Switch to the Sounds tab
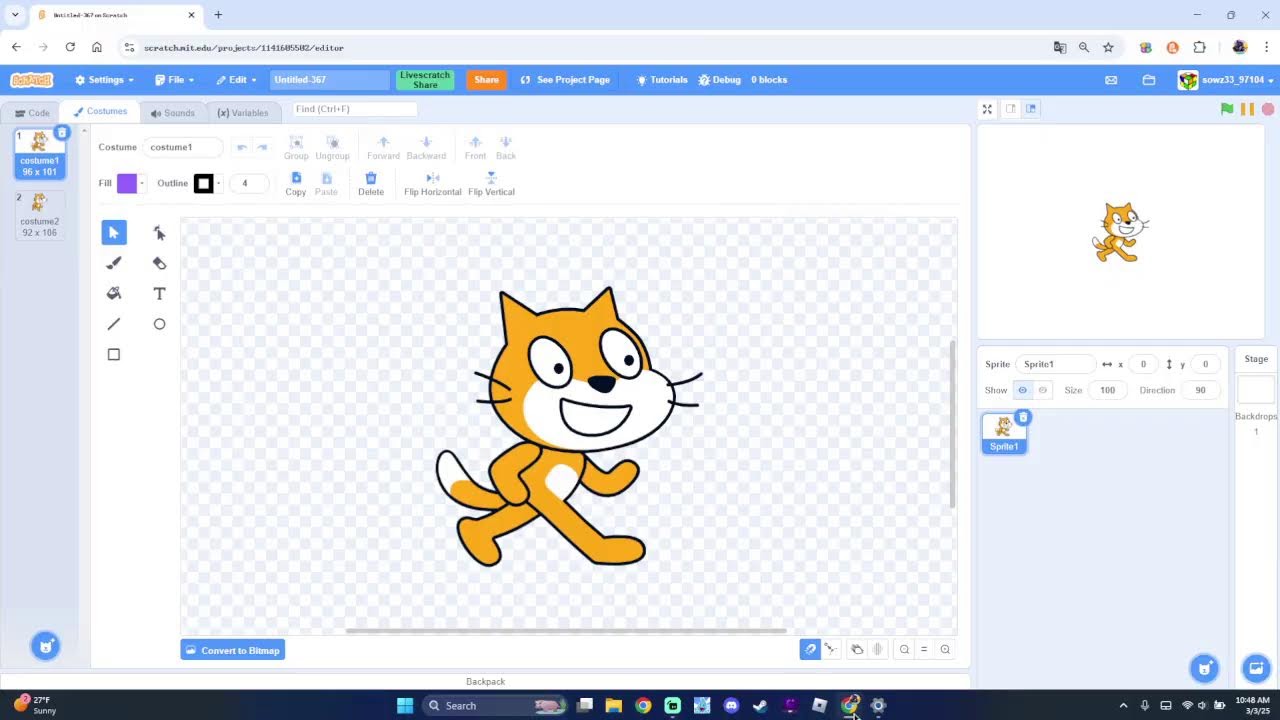This screenshot has width=1280, height=720. 173,113
